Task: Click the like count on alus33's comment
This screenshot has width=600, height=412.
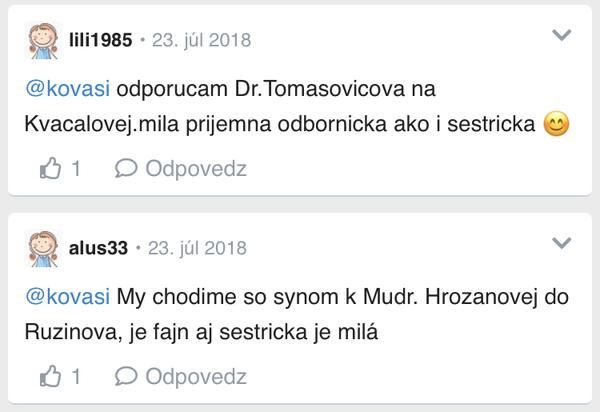Action: coord(76,377)
